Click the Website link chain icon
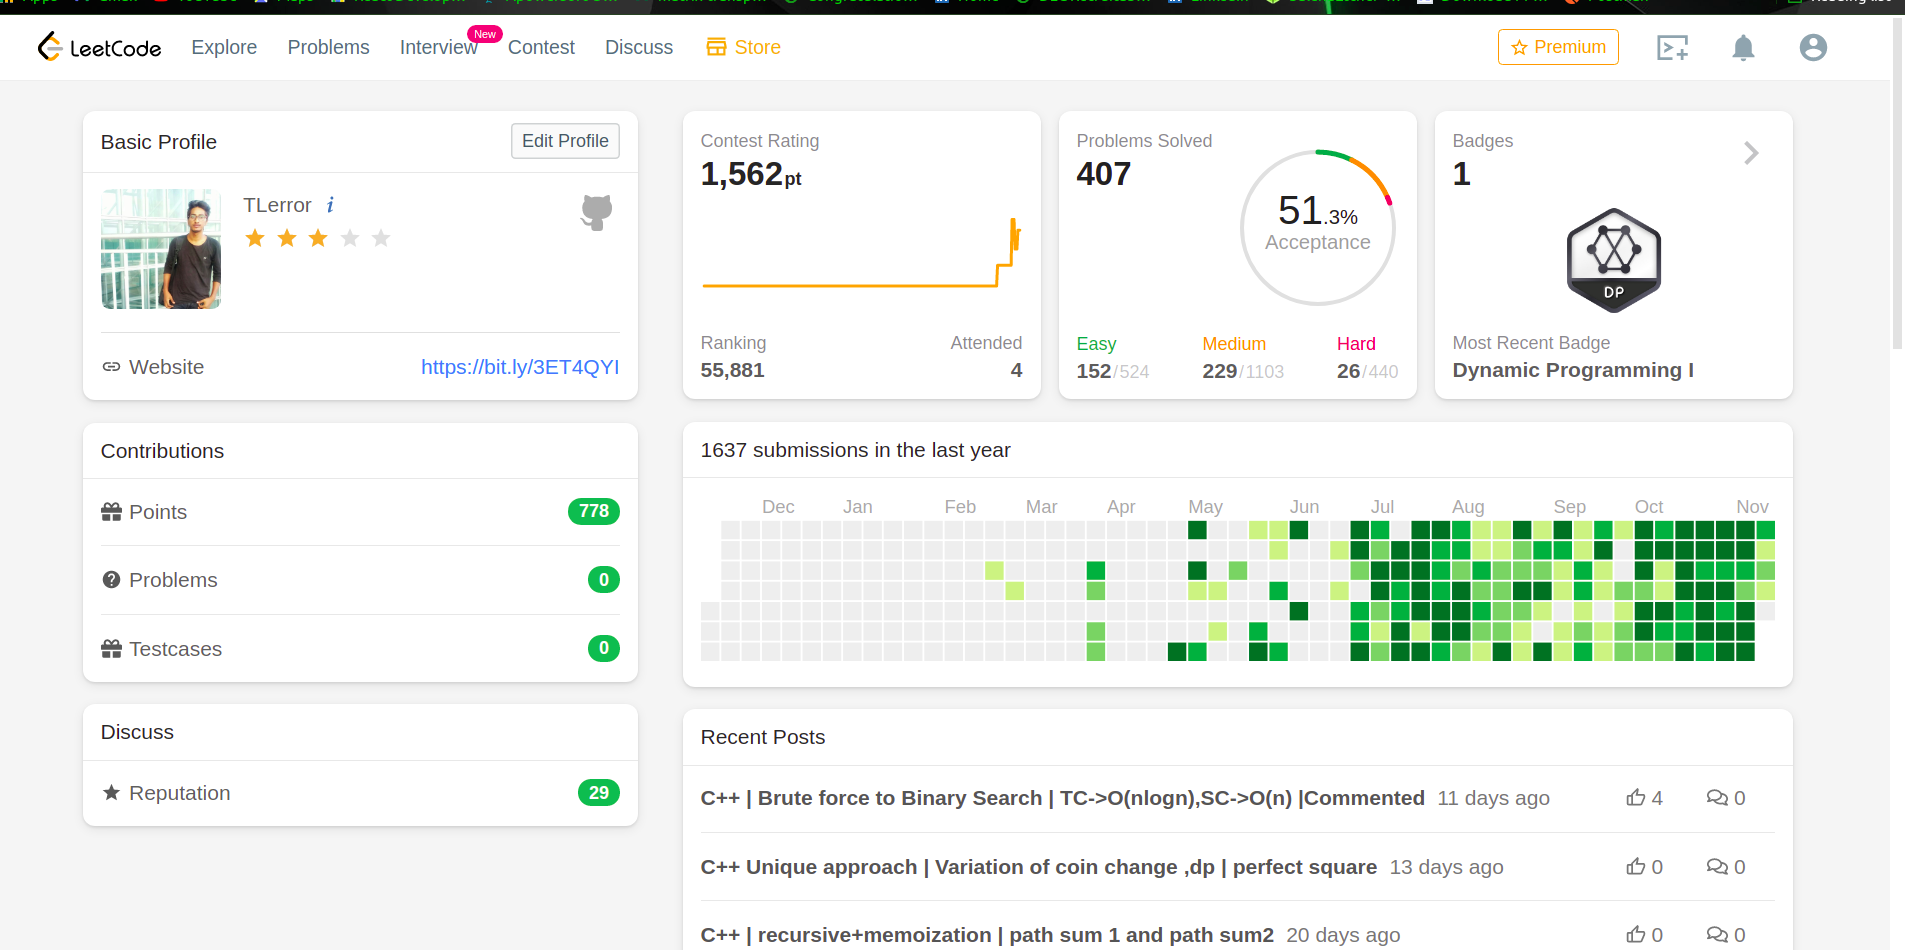 (111, 367)
